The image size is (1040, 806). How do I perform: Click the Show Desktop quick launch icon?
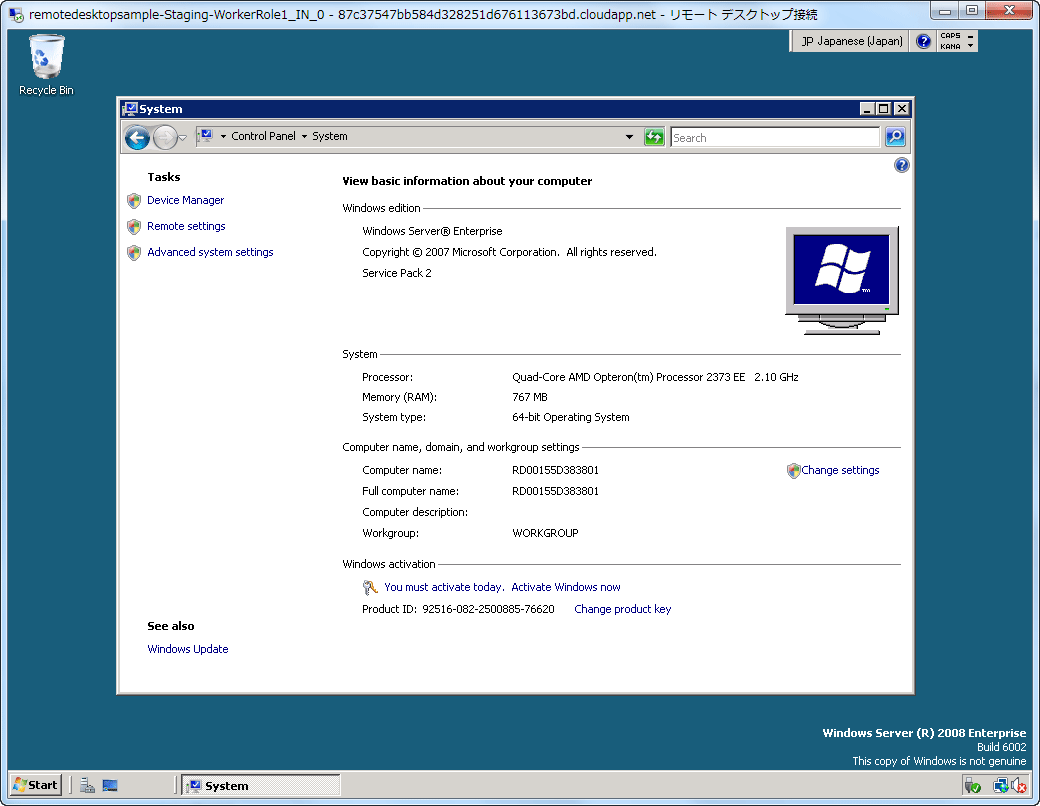[110, 785]
